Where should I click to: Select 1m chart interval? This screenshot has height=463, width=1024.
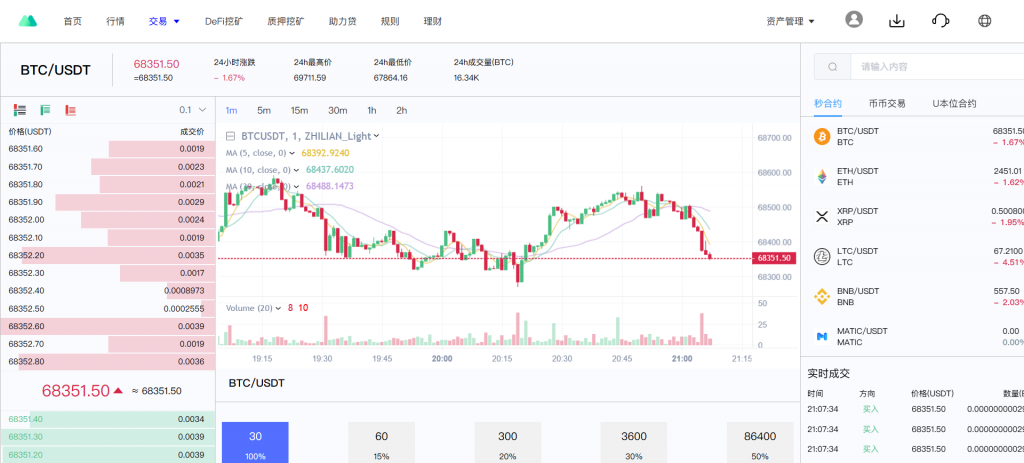coord(231,110)
